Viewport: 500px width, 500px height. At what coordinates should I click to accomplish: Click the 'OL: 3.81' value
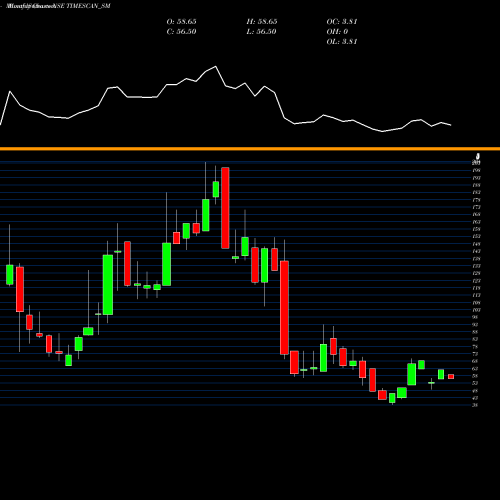[x=342, y=42]
